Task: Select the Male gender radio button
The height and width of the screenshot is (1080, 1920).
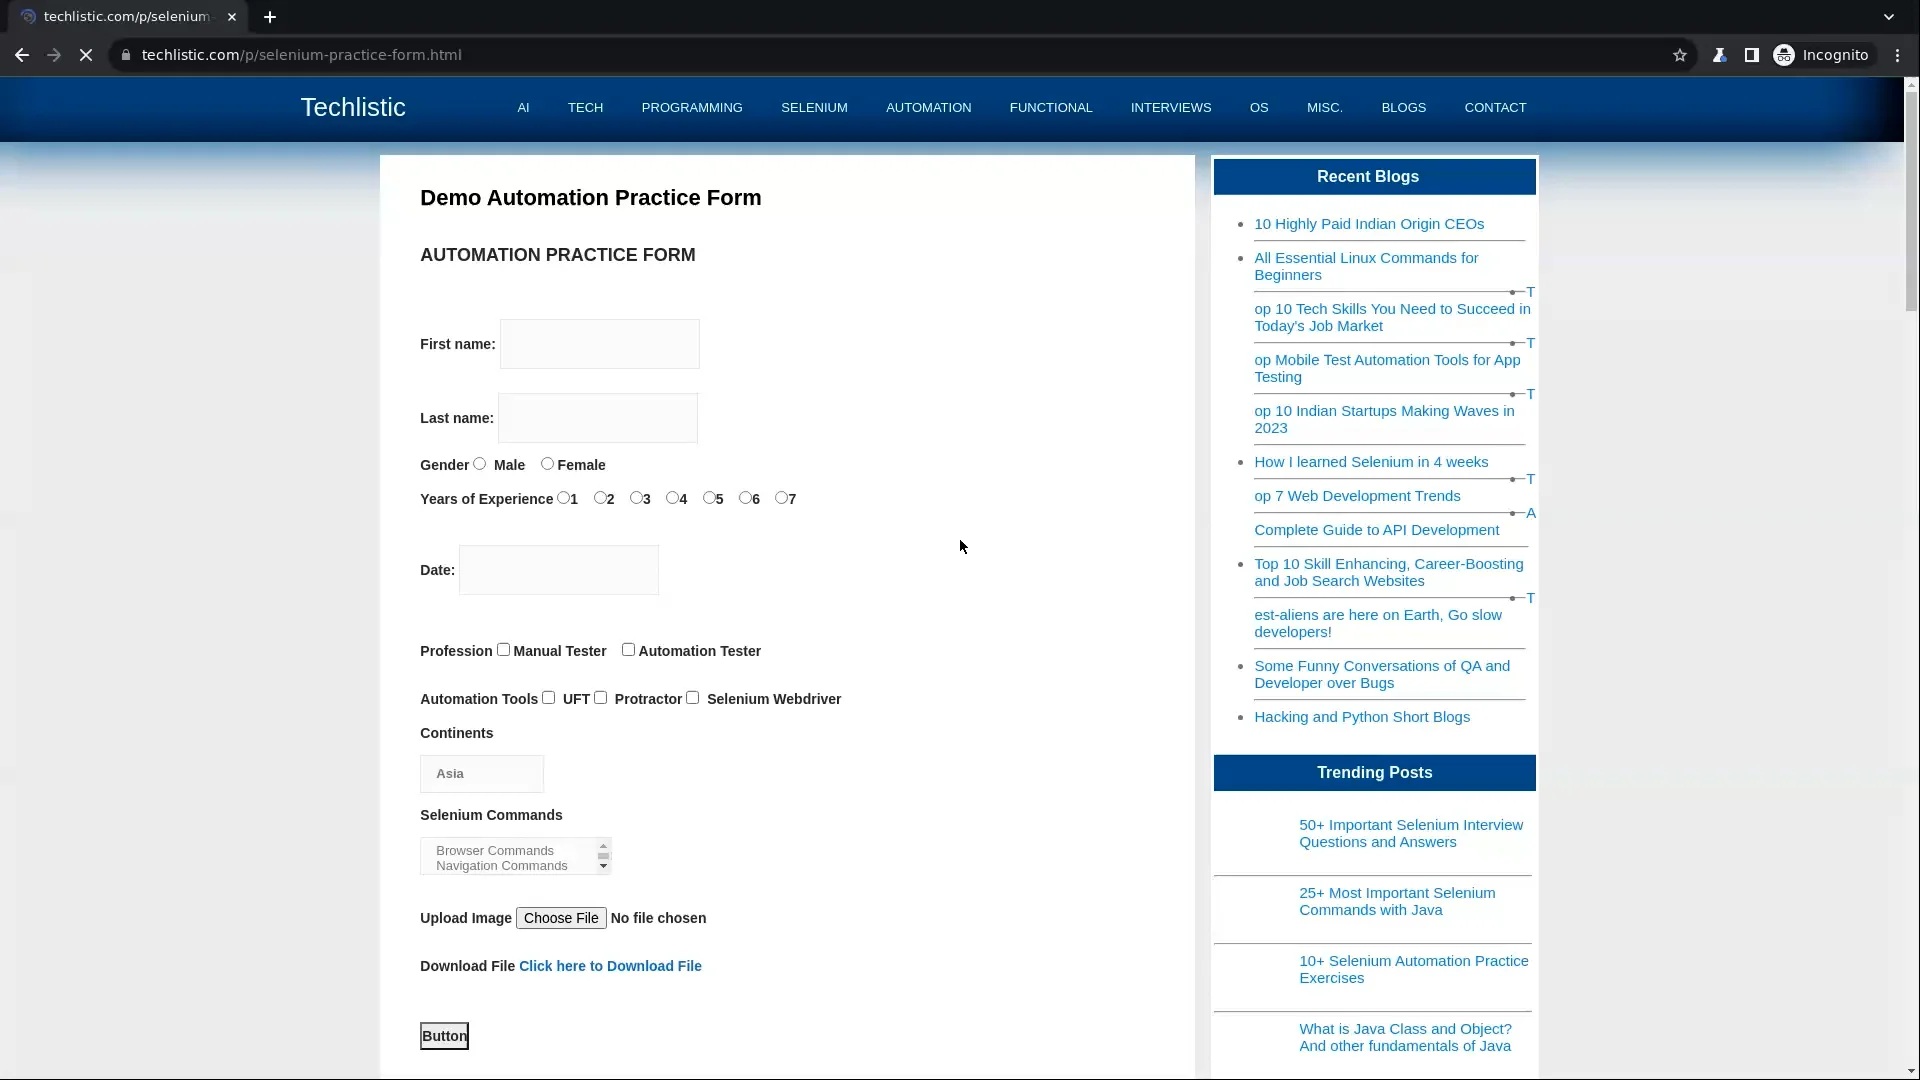Action: pyautogui.click(x=480, y=464)
